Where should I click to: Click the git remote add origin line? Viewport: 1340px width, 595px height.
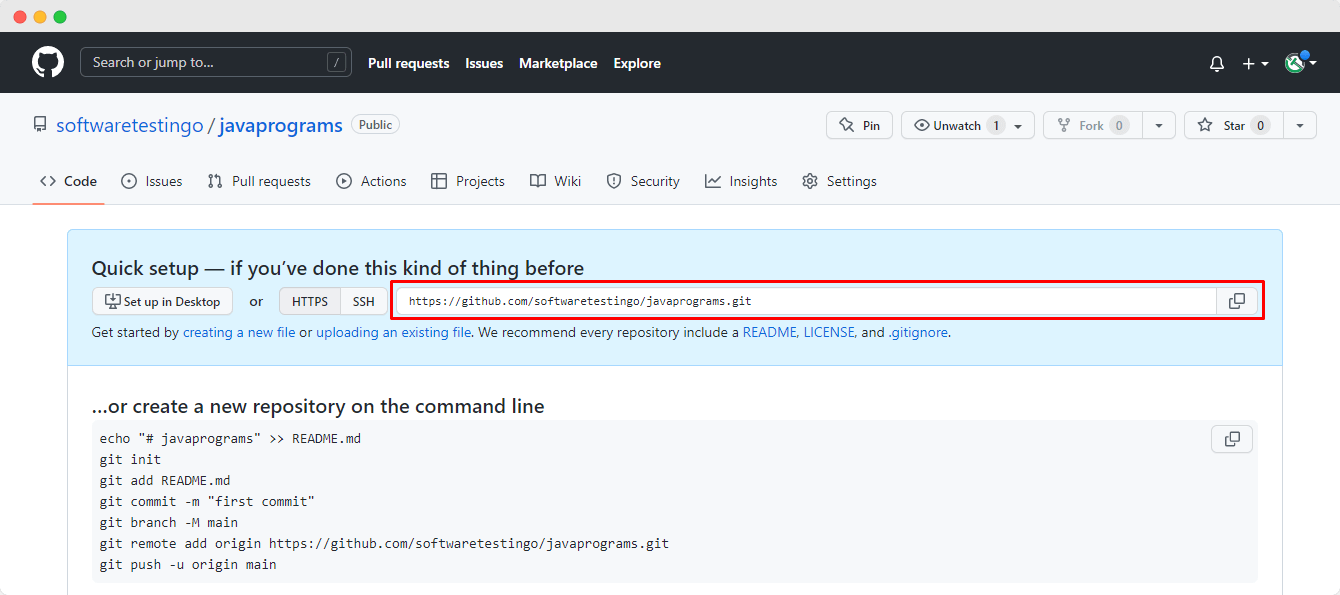point(384,543)
